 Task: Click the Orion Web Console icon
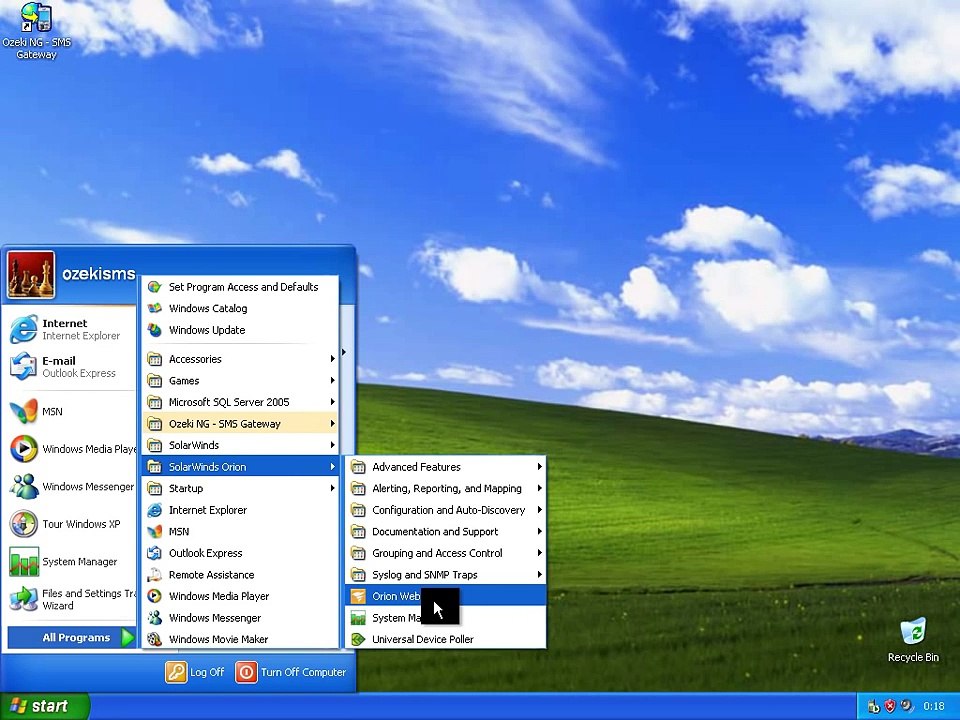[358, 596]
